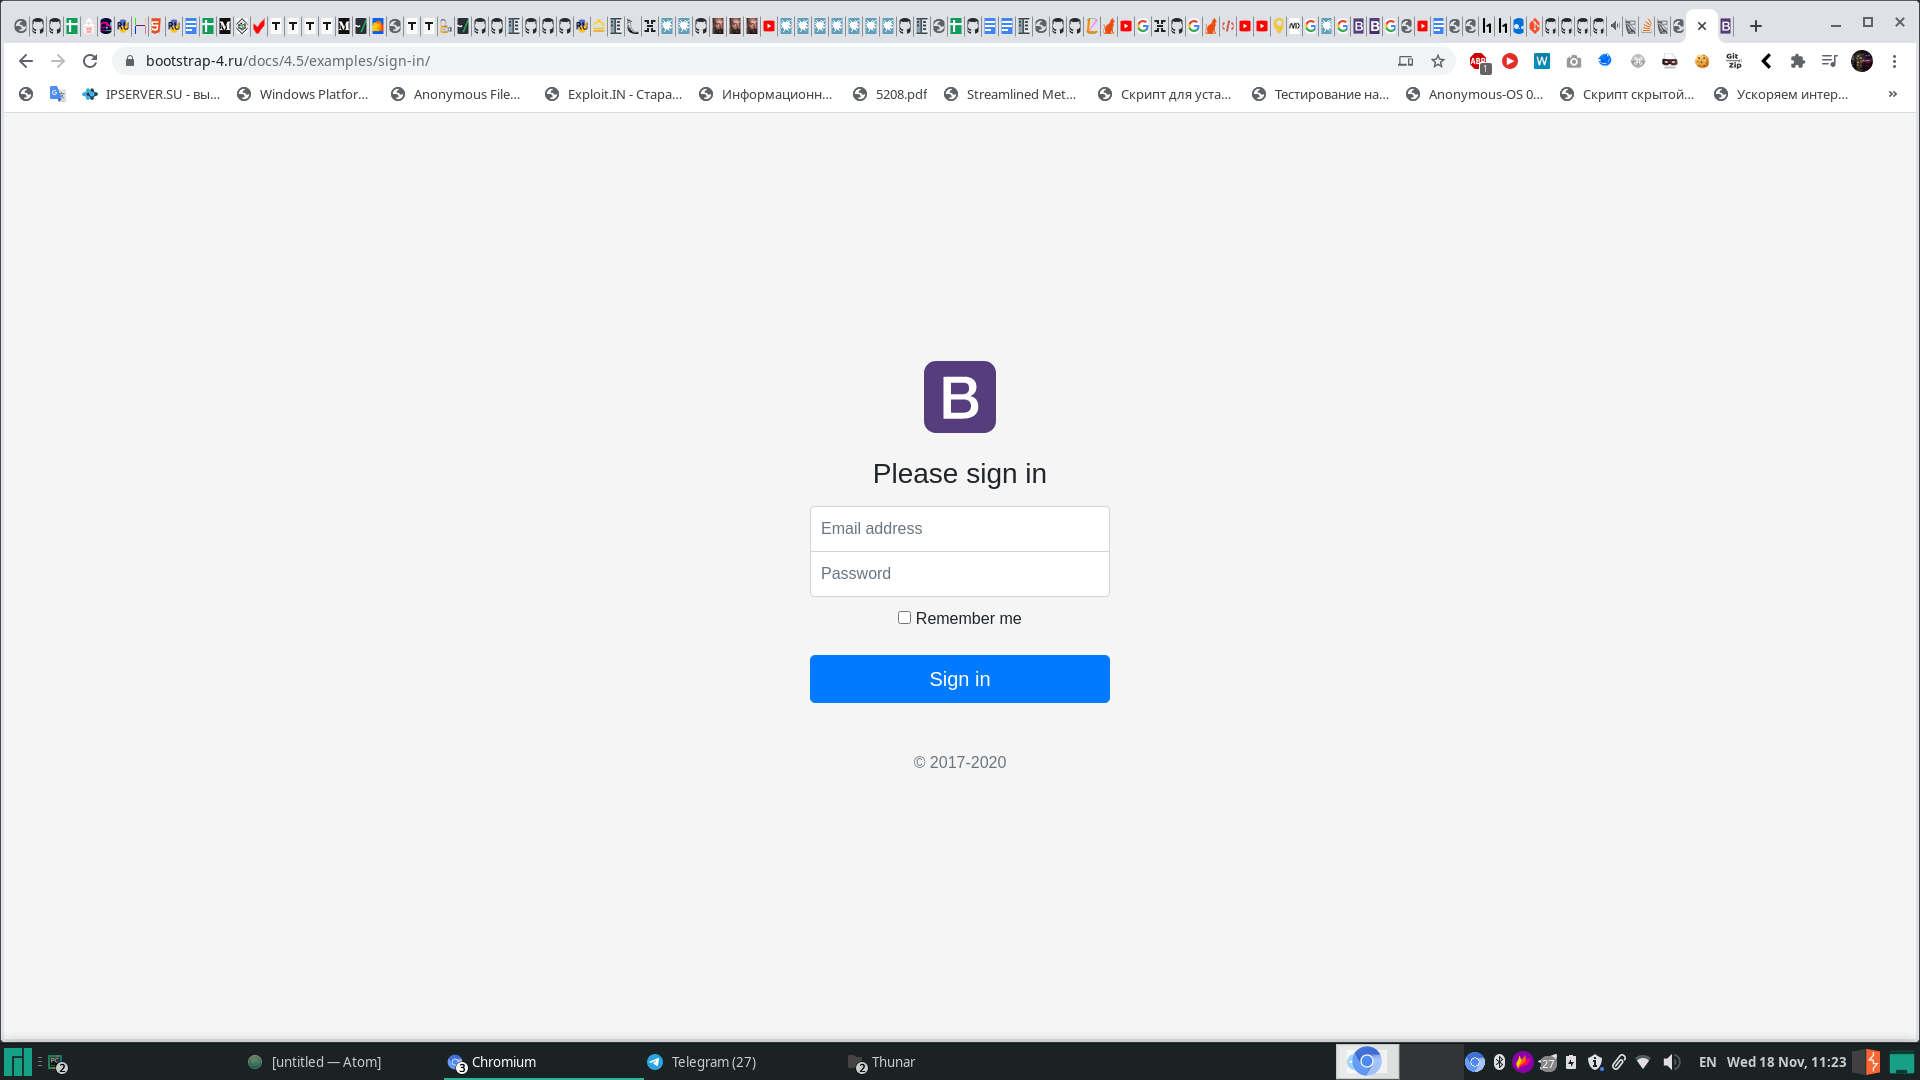Click the © 2017-2020 footer text
Image resolution: width=1920 pixels, height=1080 pixels.
pos(960,762)
